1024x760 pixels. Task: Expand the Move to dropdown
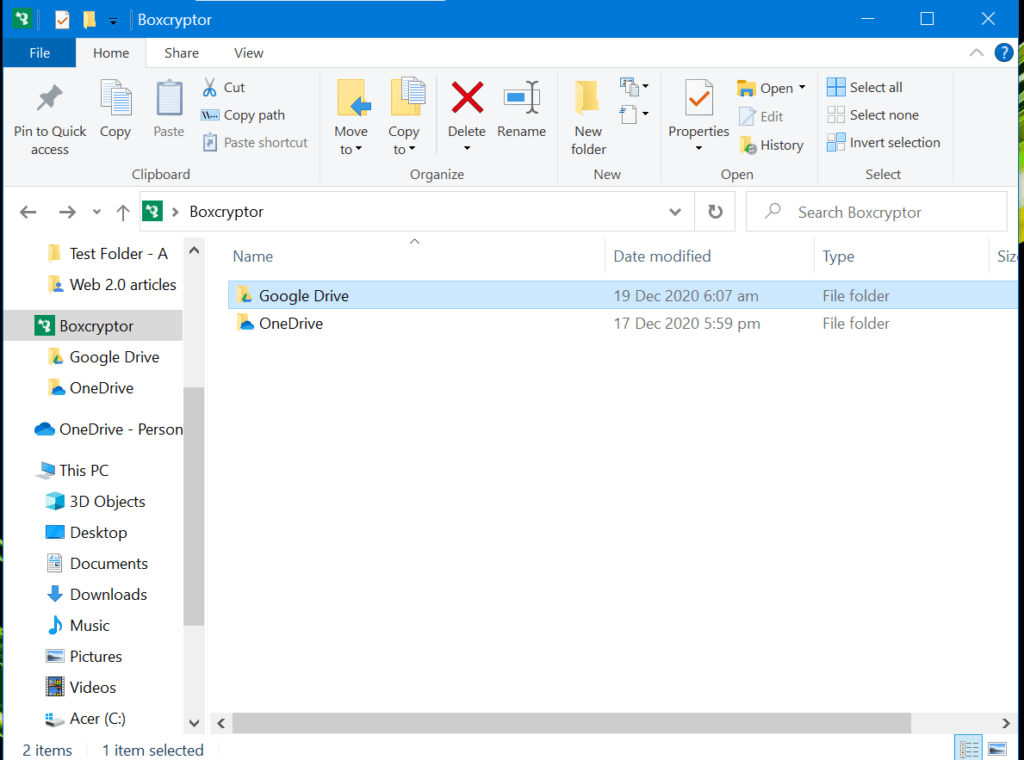pos(351,149)
